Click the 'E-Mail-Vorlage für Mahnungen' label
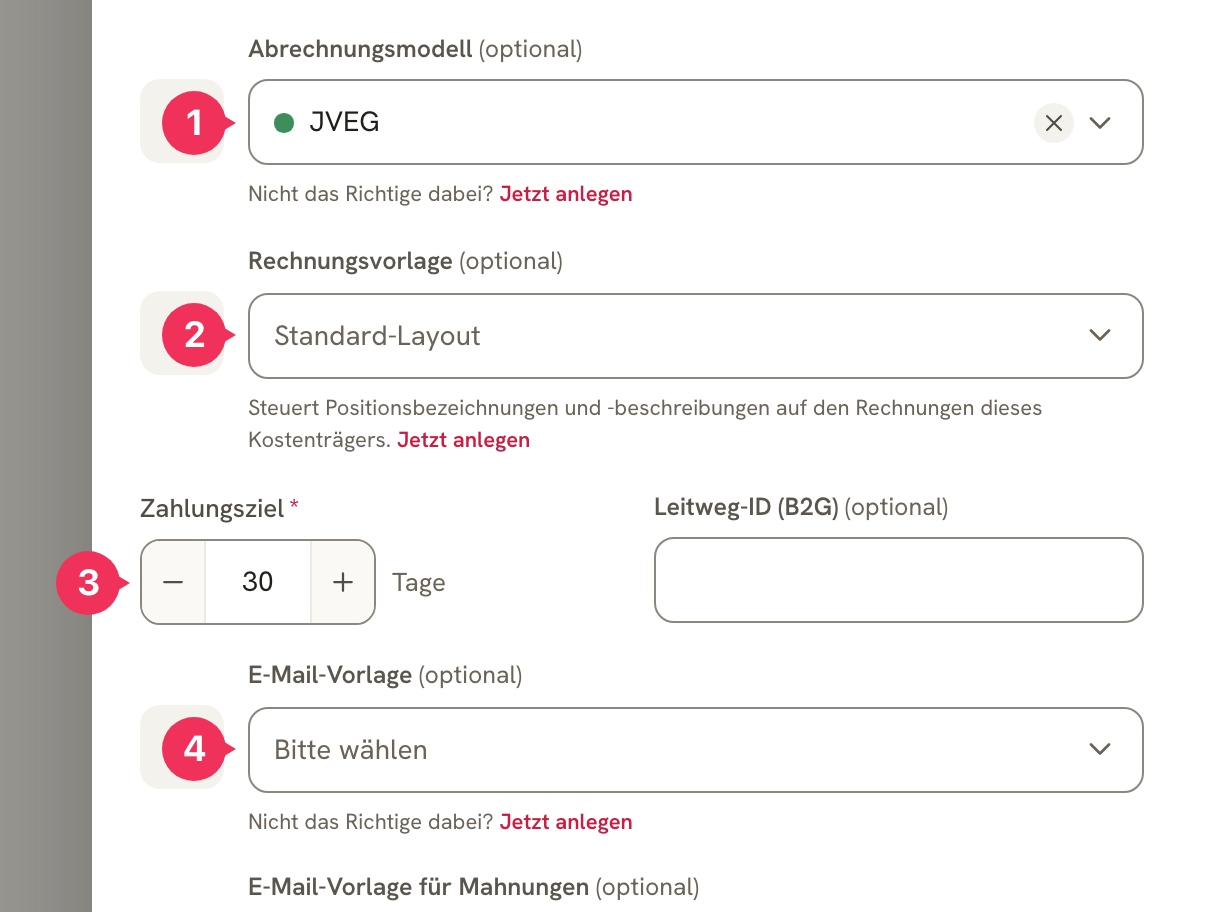This screenshot has width=1212, height=912. pyautogui.click(x=418, y=887)
